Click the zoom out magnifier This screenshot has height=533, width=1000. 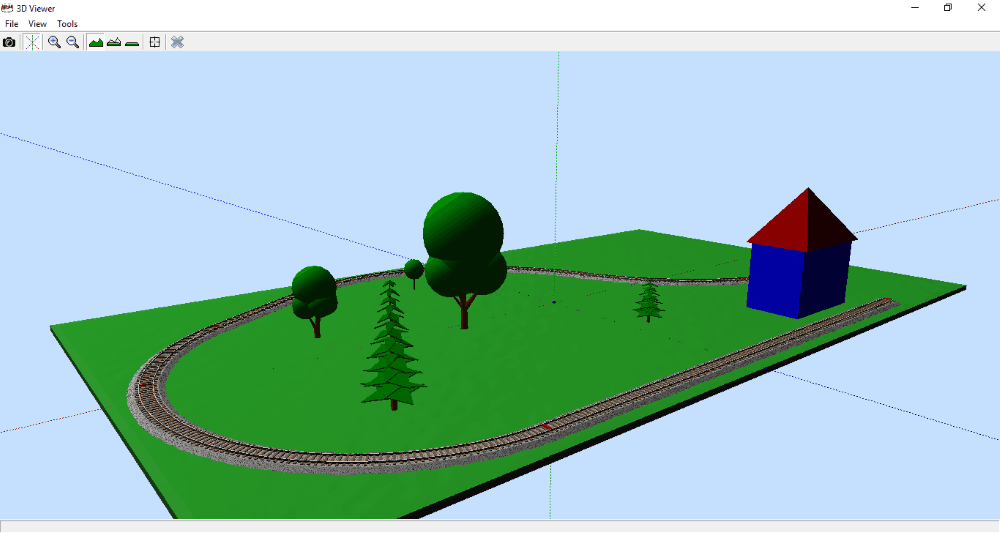coord(73,42)
